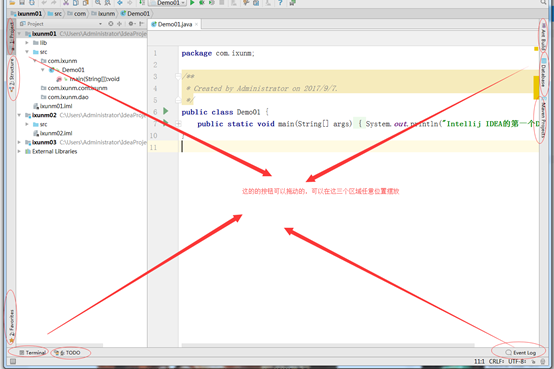Open the Terminal tool window

[x=32, y=352]
